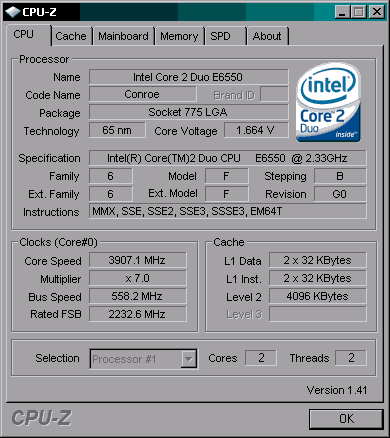Image resolution: width=390 pixels, height=438 pixels.
Task: Click the Core Voltage value box
Action: tap(256, 130)
